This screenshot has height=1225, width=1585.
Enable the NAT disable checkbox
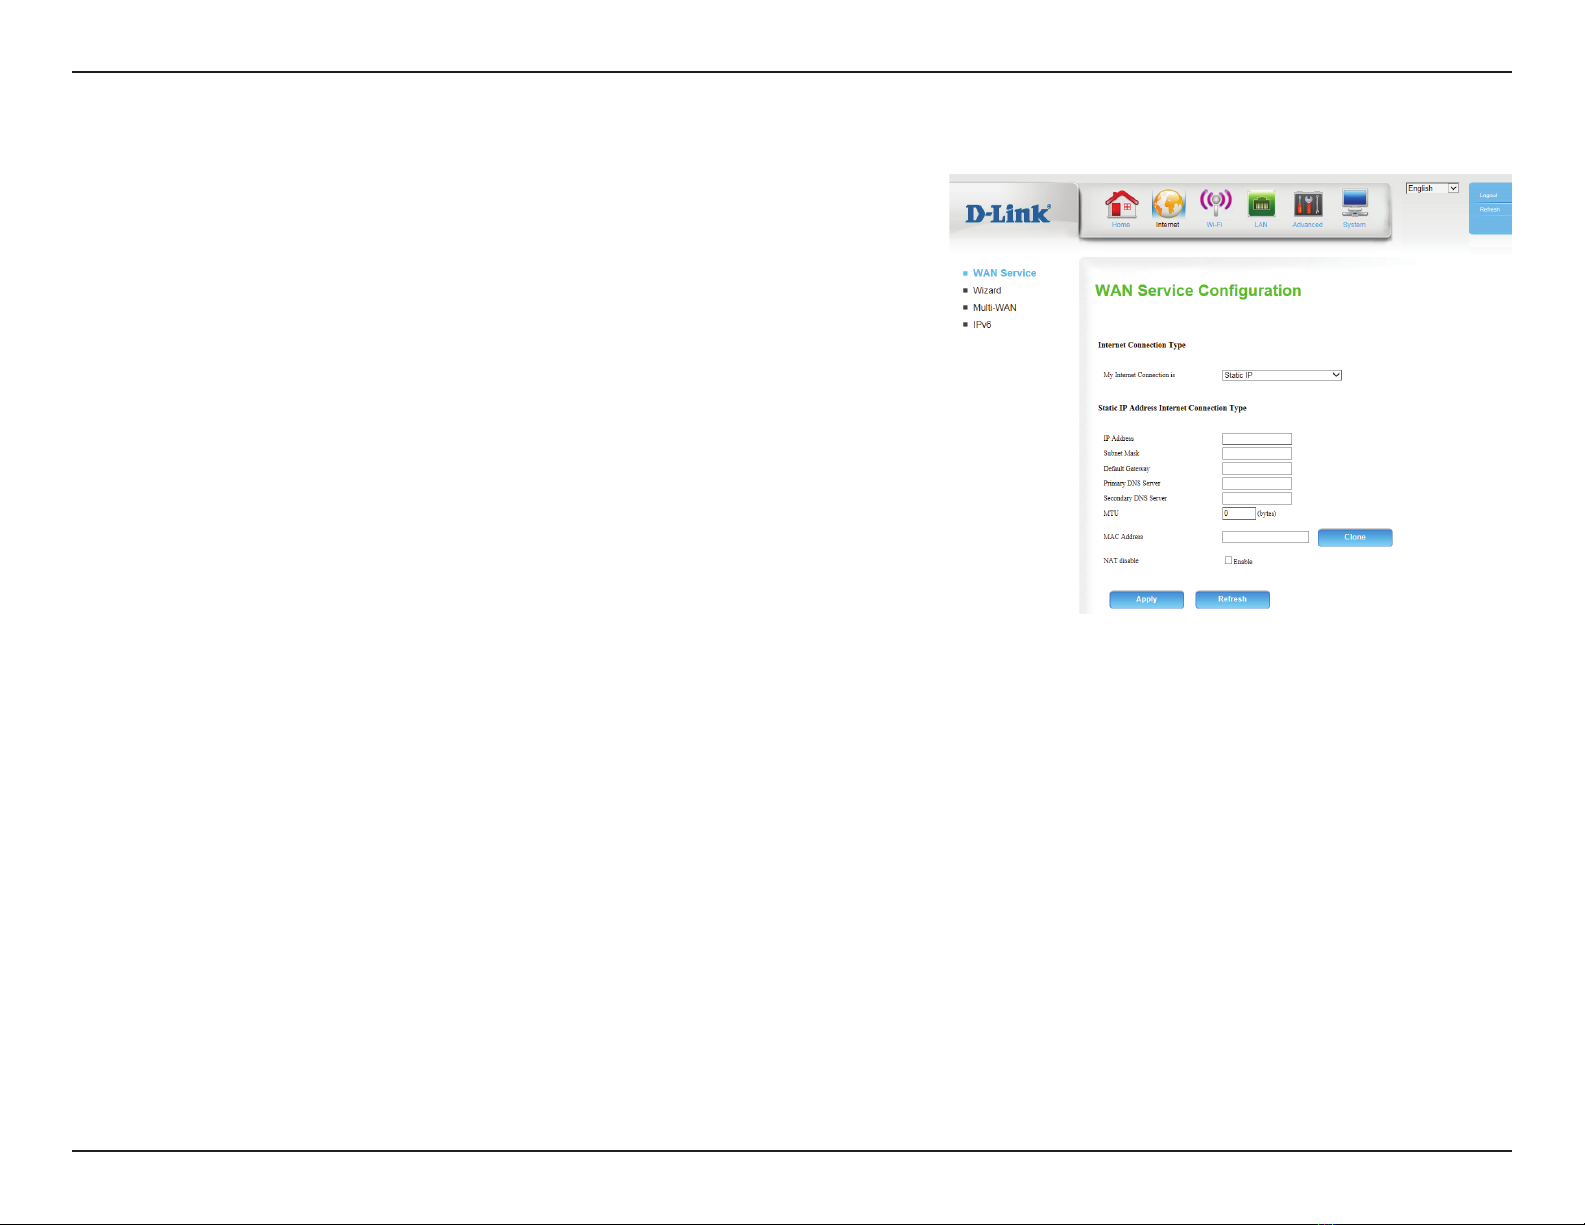1229,561
